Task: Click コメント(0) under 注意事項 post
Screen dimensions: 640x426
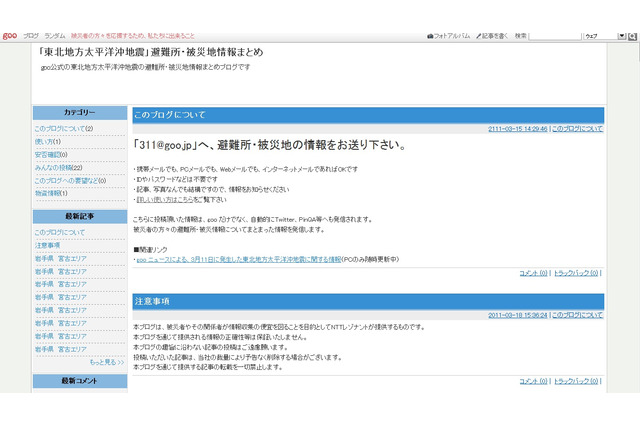Action: [533, 381]
